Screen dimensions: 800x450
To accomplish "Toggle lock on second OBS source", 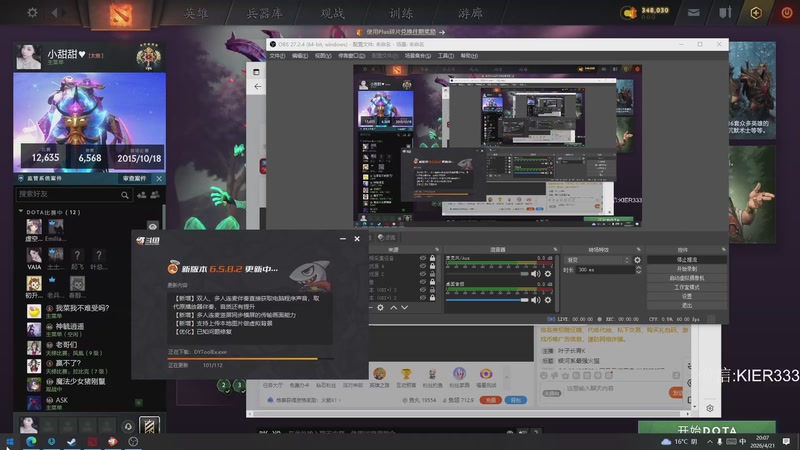I will [x=432, y=266].
